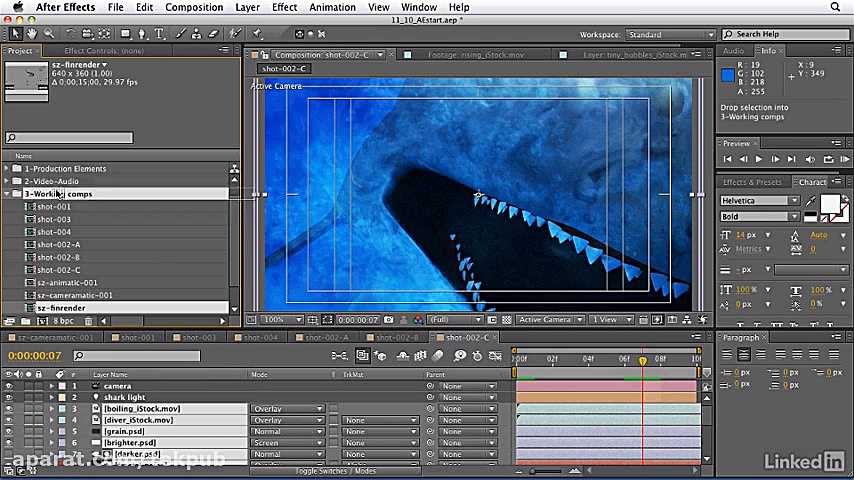Open the Active Camera view dropdown
Image resolution: width=854 pixels, height=480 pixels.
coord(550,320)
